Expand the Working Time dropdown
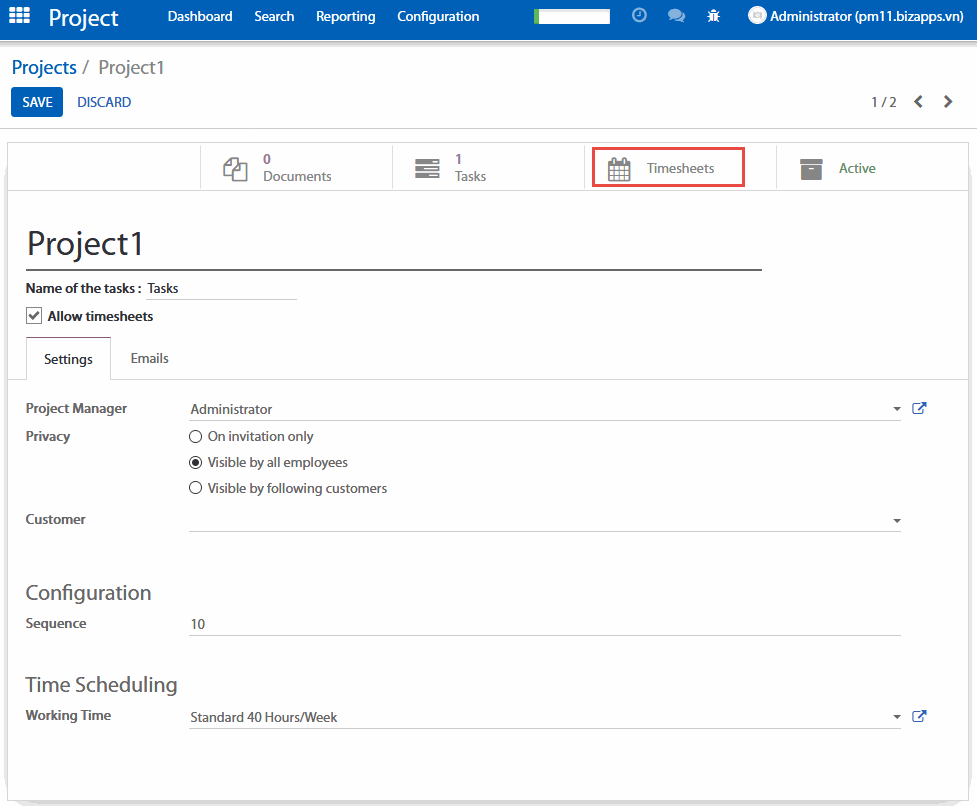The image size is (977, 806). pyautogui.click(x=896, y=717)
